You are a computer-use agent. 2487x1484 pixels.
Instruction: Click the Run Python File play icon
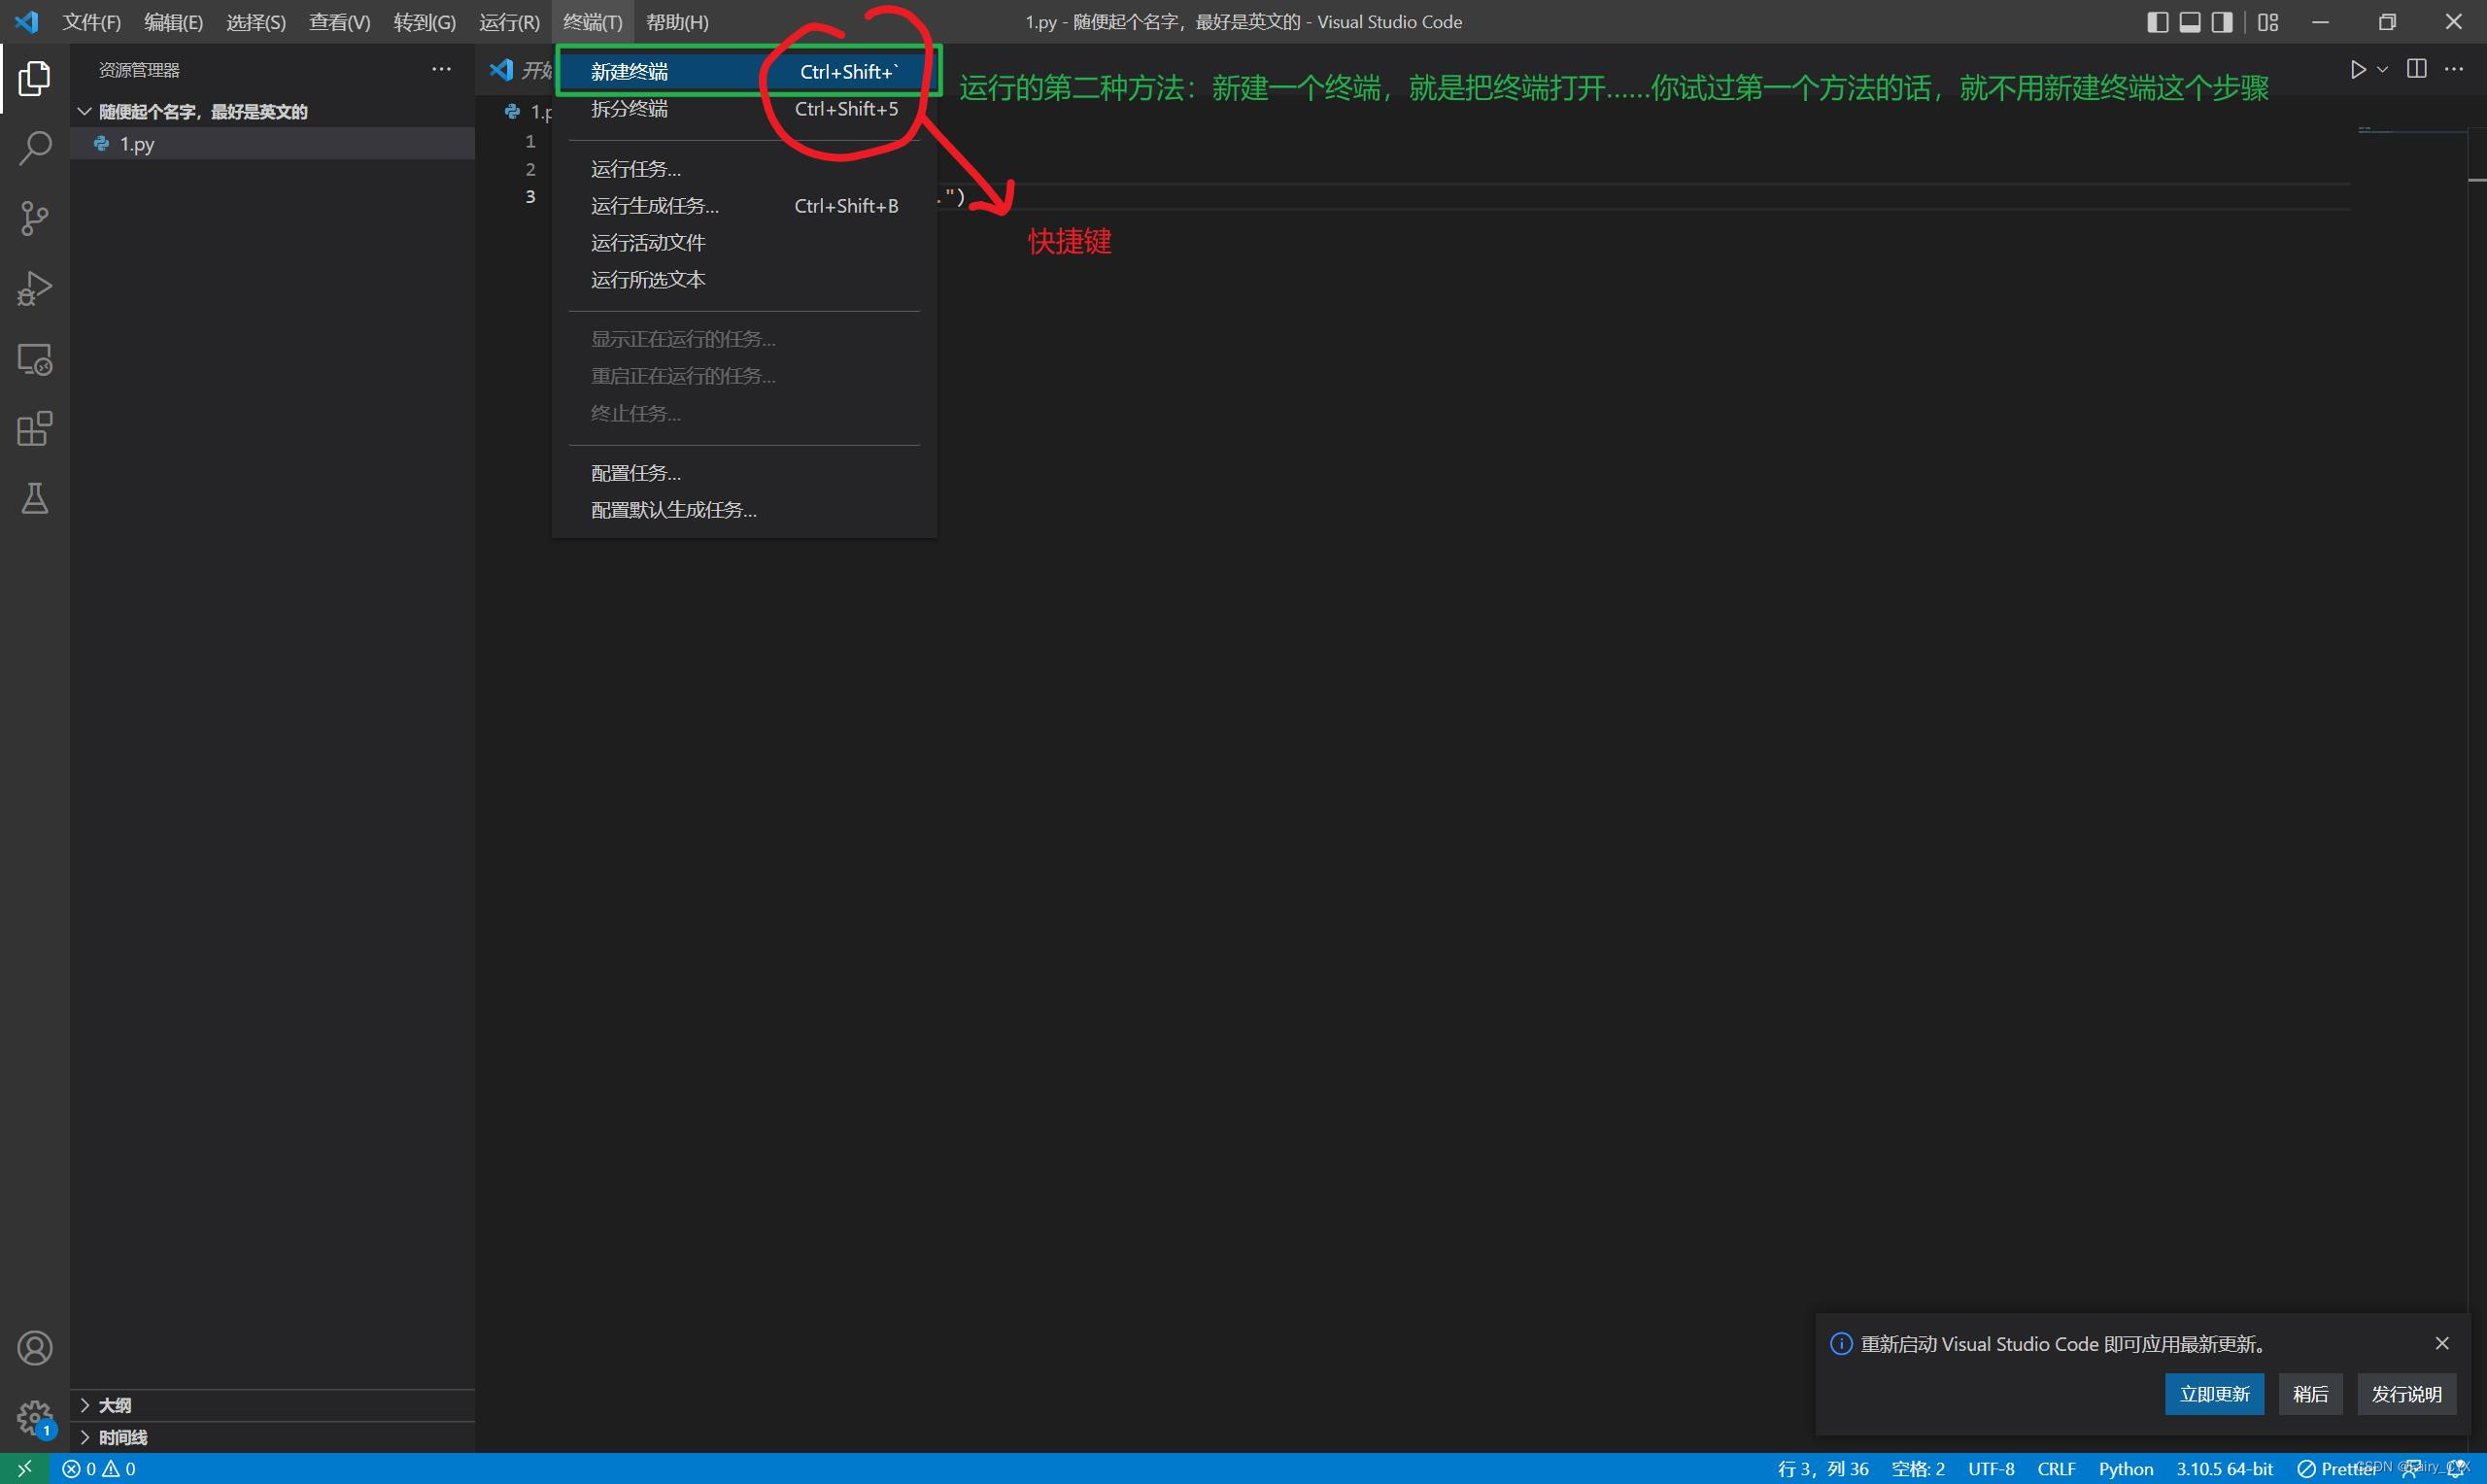pyautogui.click(x=2357, y=69)
